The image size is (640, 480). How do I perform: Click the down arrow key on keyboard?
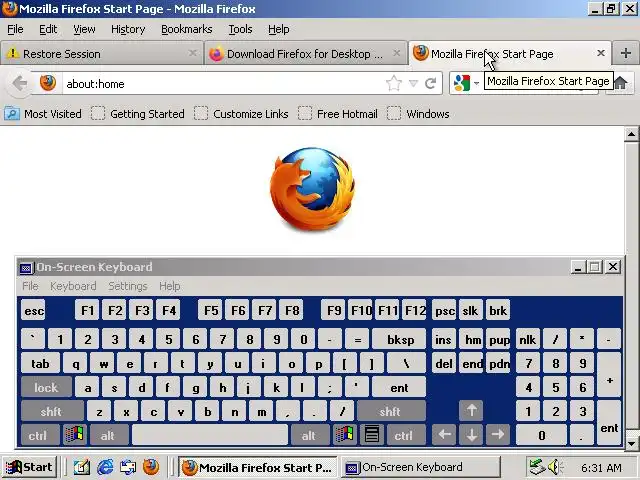tap(471, 435)
